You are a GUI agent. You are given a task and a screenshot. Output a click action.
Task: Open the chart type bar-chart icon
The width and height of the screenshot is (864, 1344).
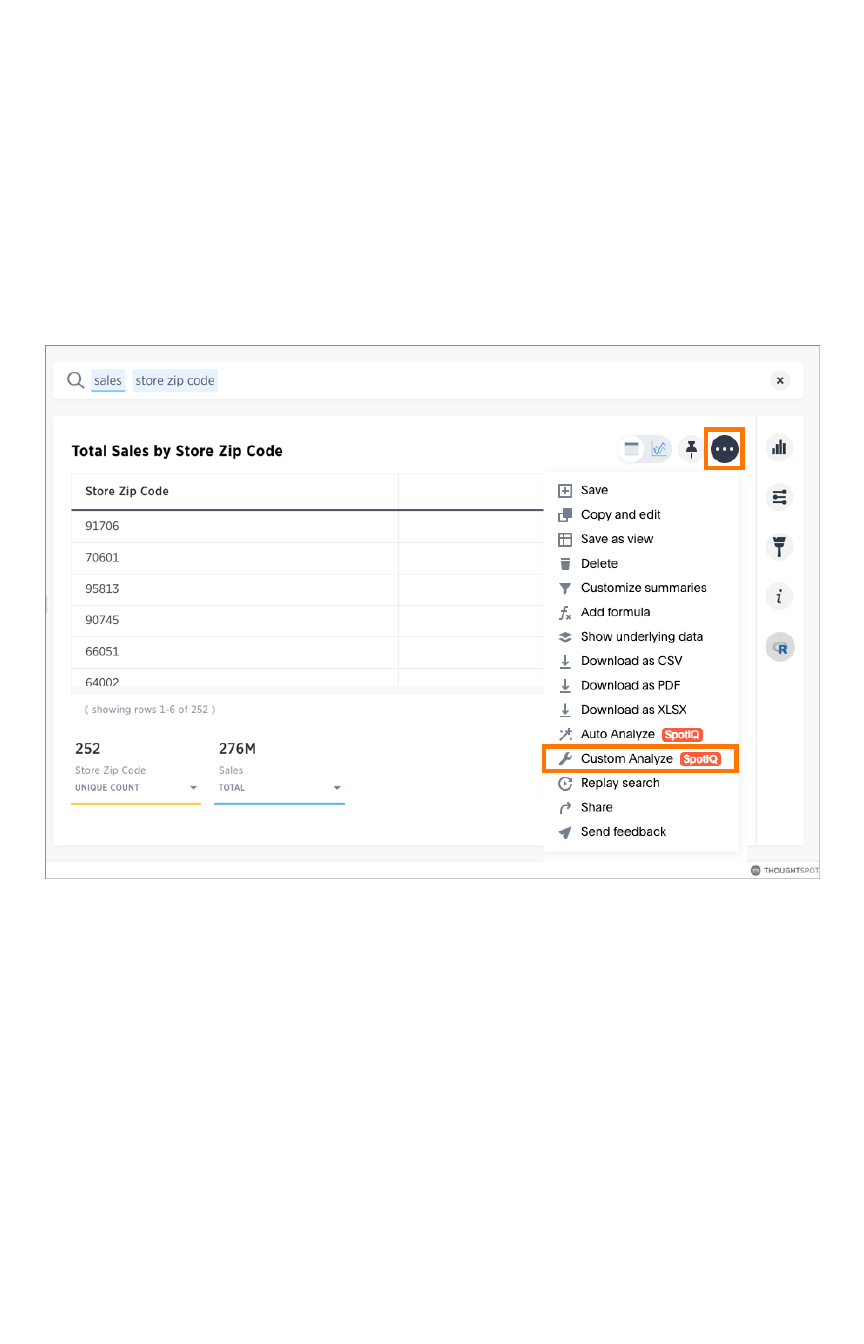point(779,447)
